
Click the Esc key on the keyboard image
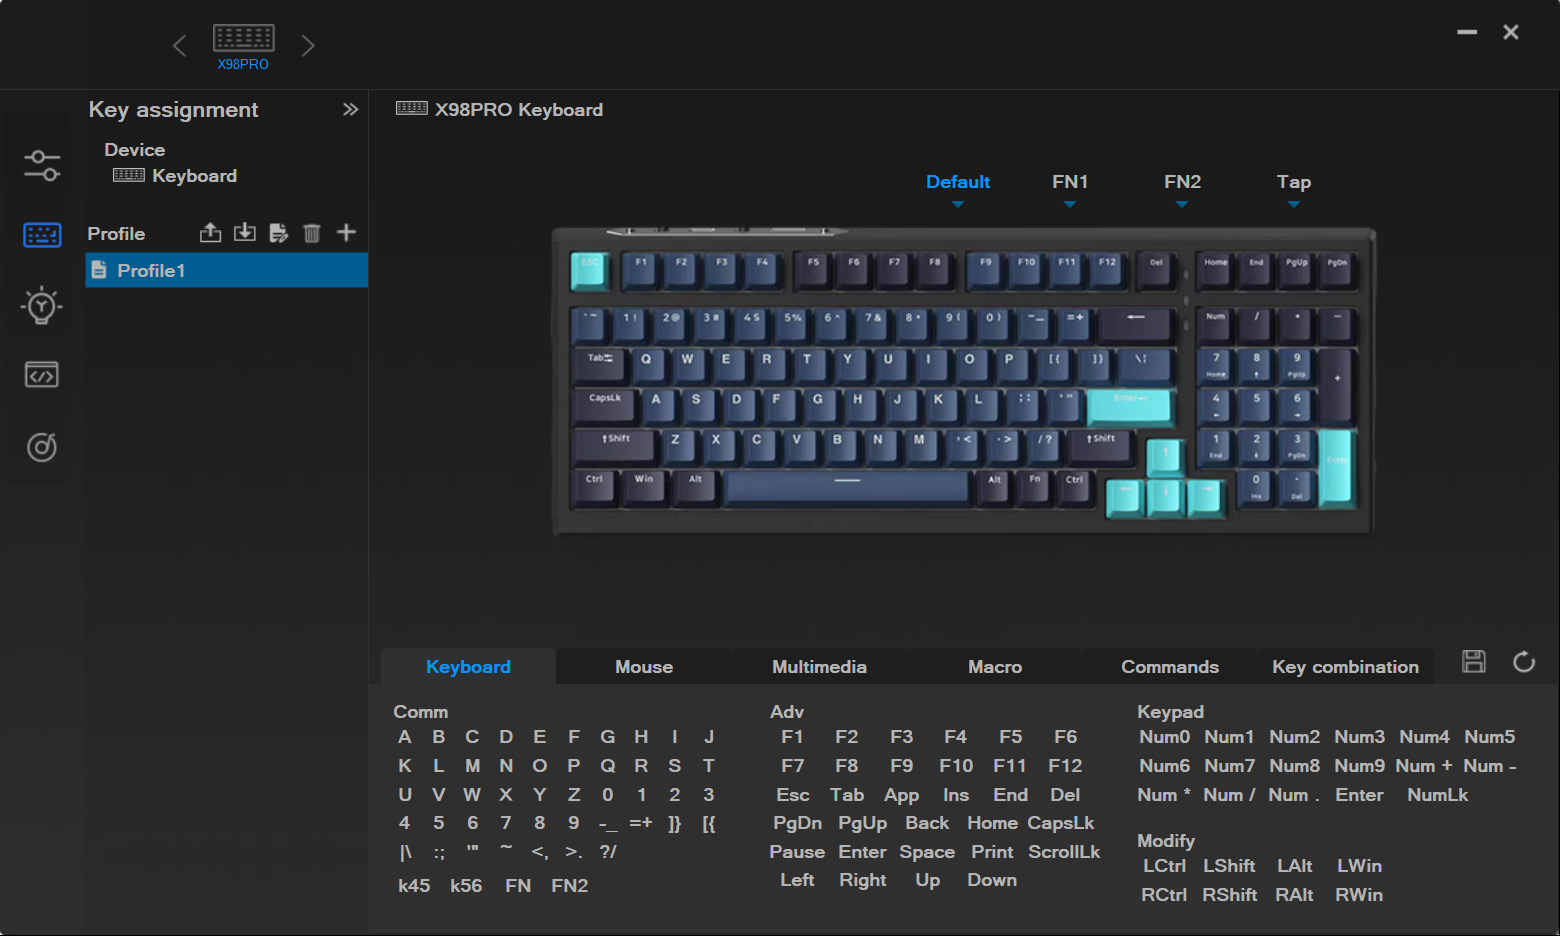pyautogui.click(x=590, y=270)
